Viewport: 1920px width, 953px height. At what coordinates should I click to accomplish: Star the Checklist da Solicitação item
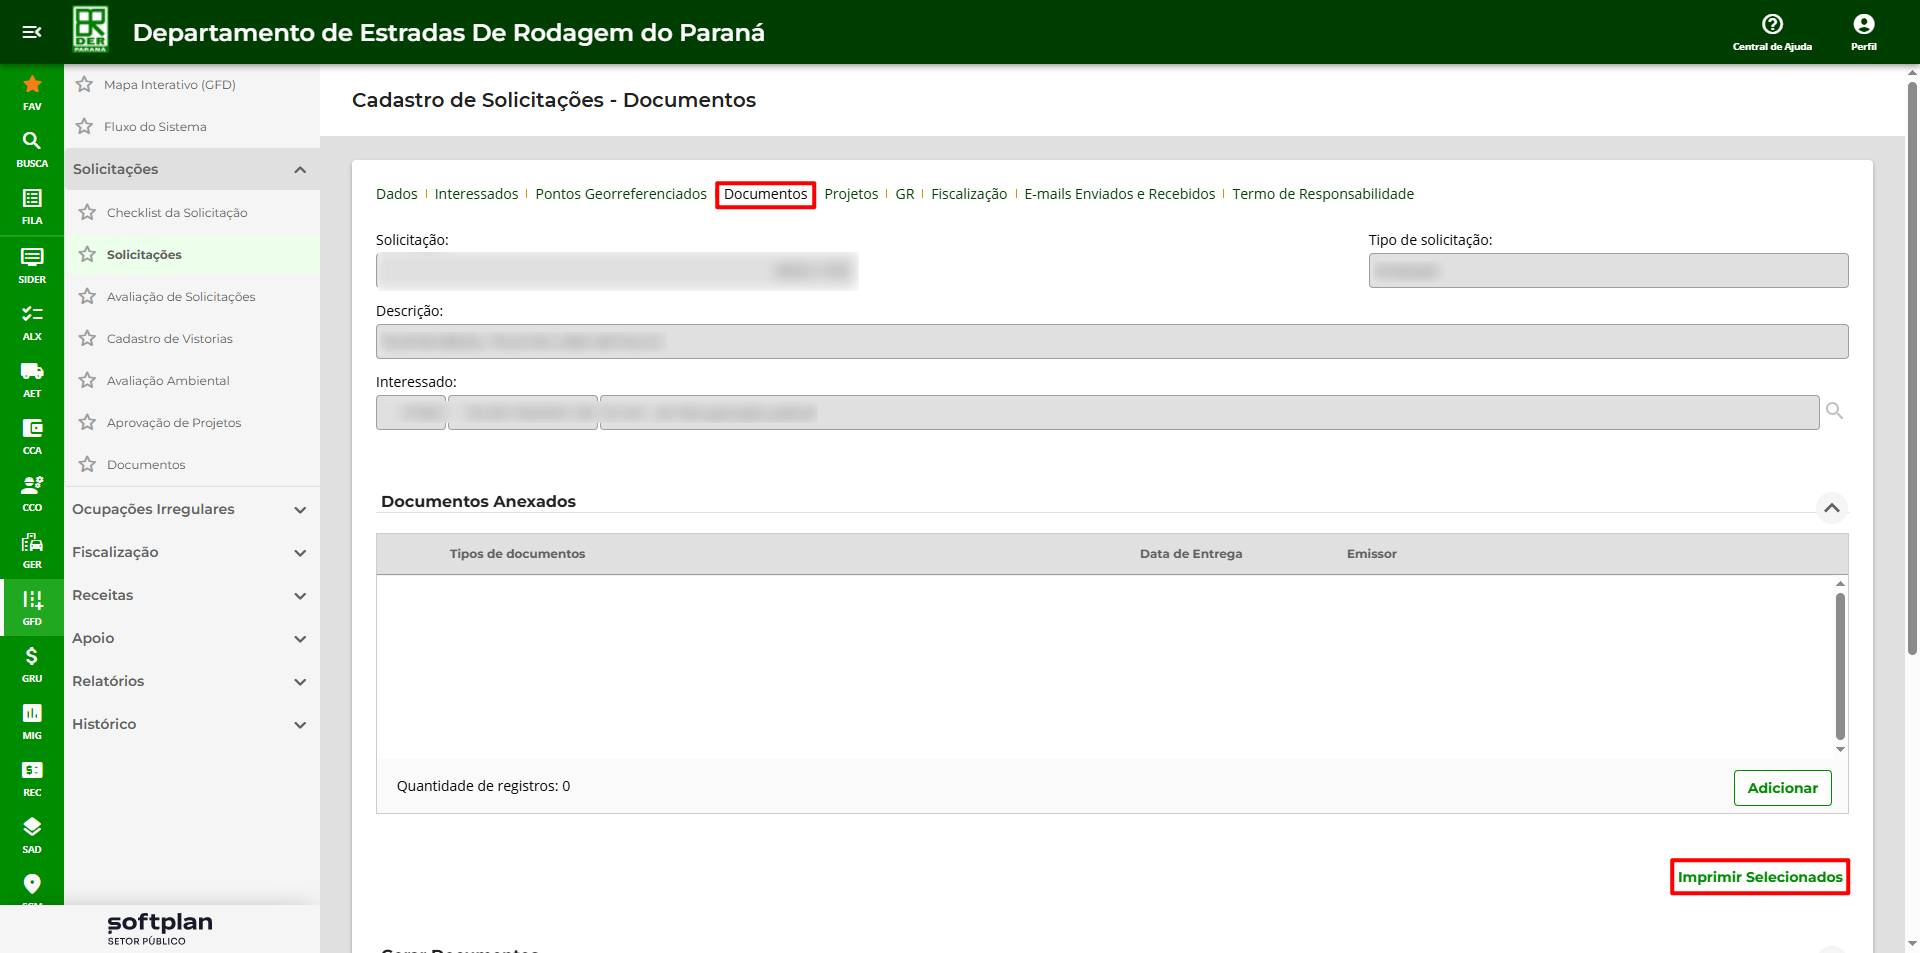click(x=88, y=213)
